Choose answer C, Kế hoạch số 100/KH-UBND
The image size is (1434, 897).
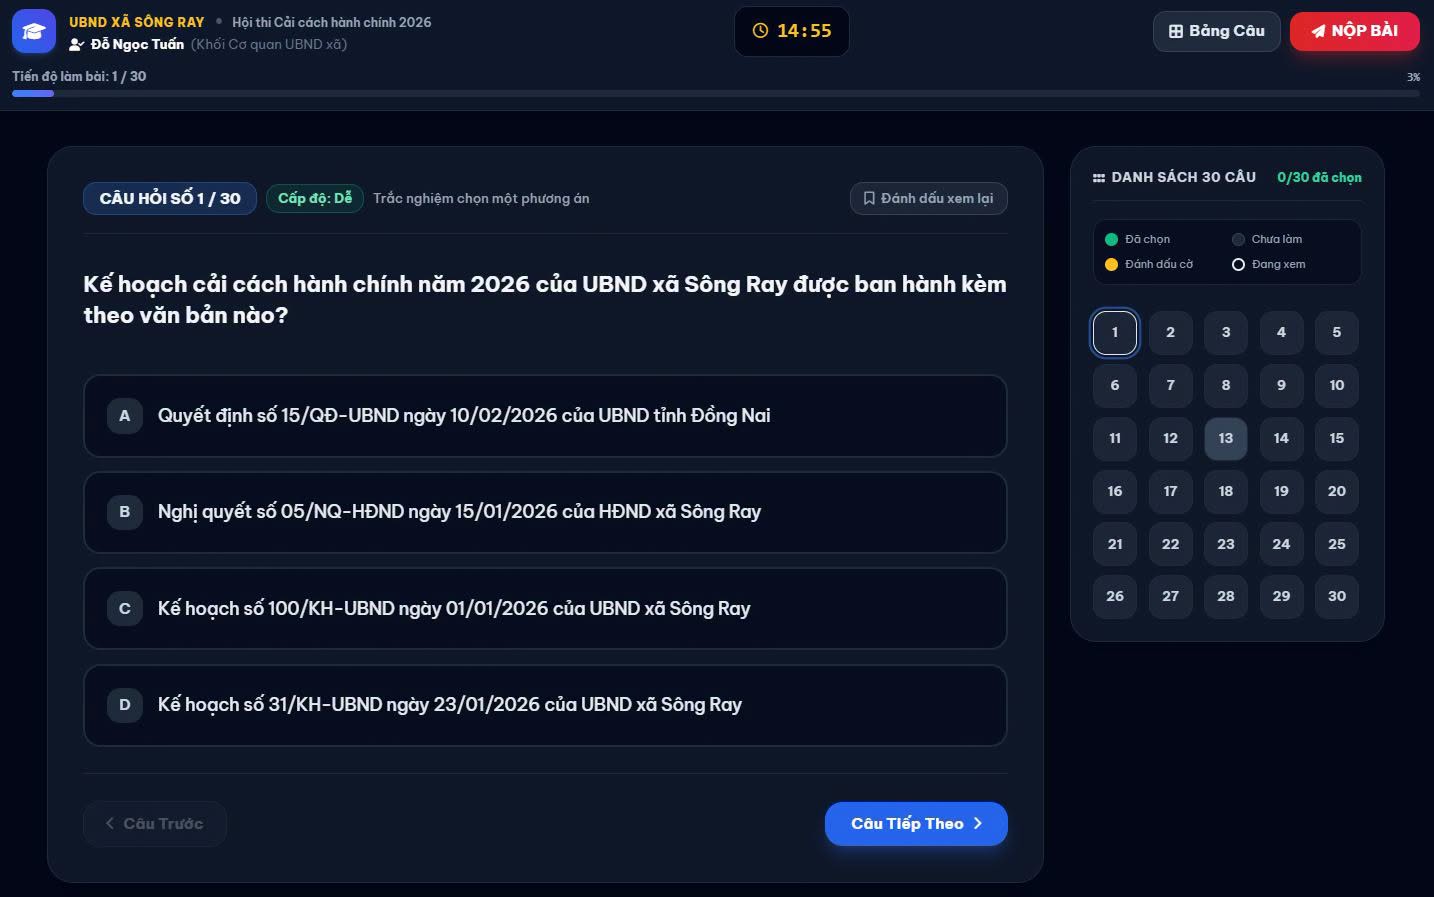[545, 609]
